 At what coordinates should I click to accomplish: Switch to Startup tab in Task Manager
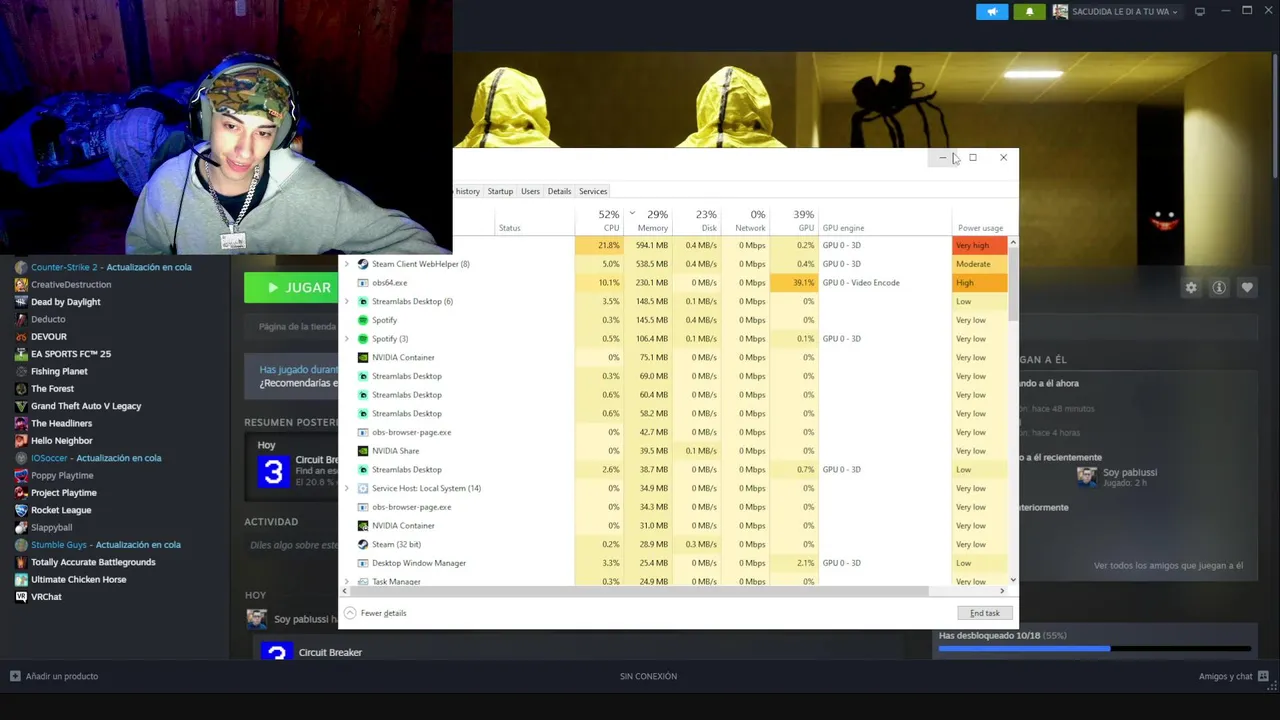coord(500,191)
